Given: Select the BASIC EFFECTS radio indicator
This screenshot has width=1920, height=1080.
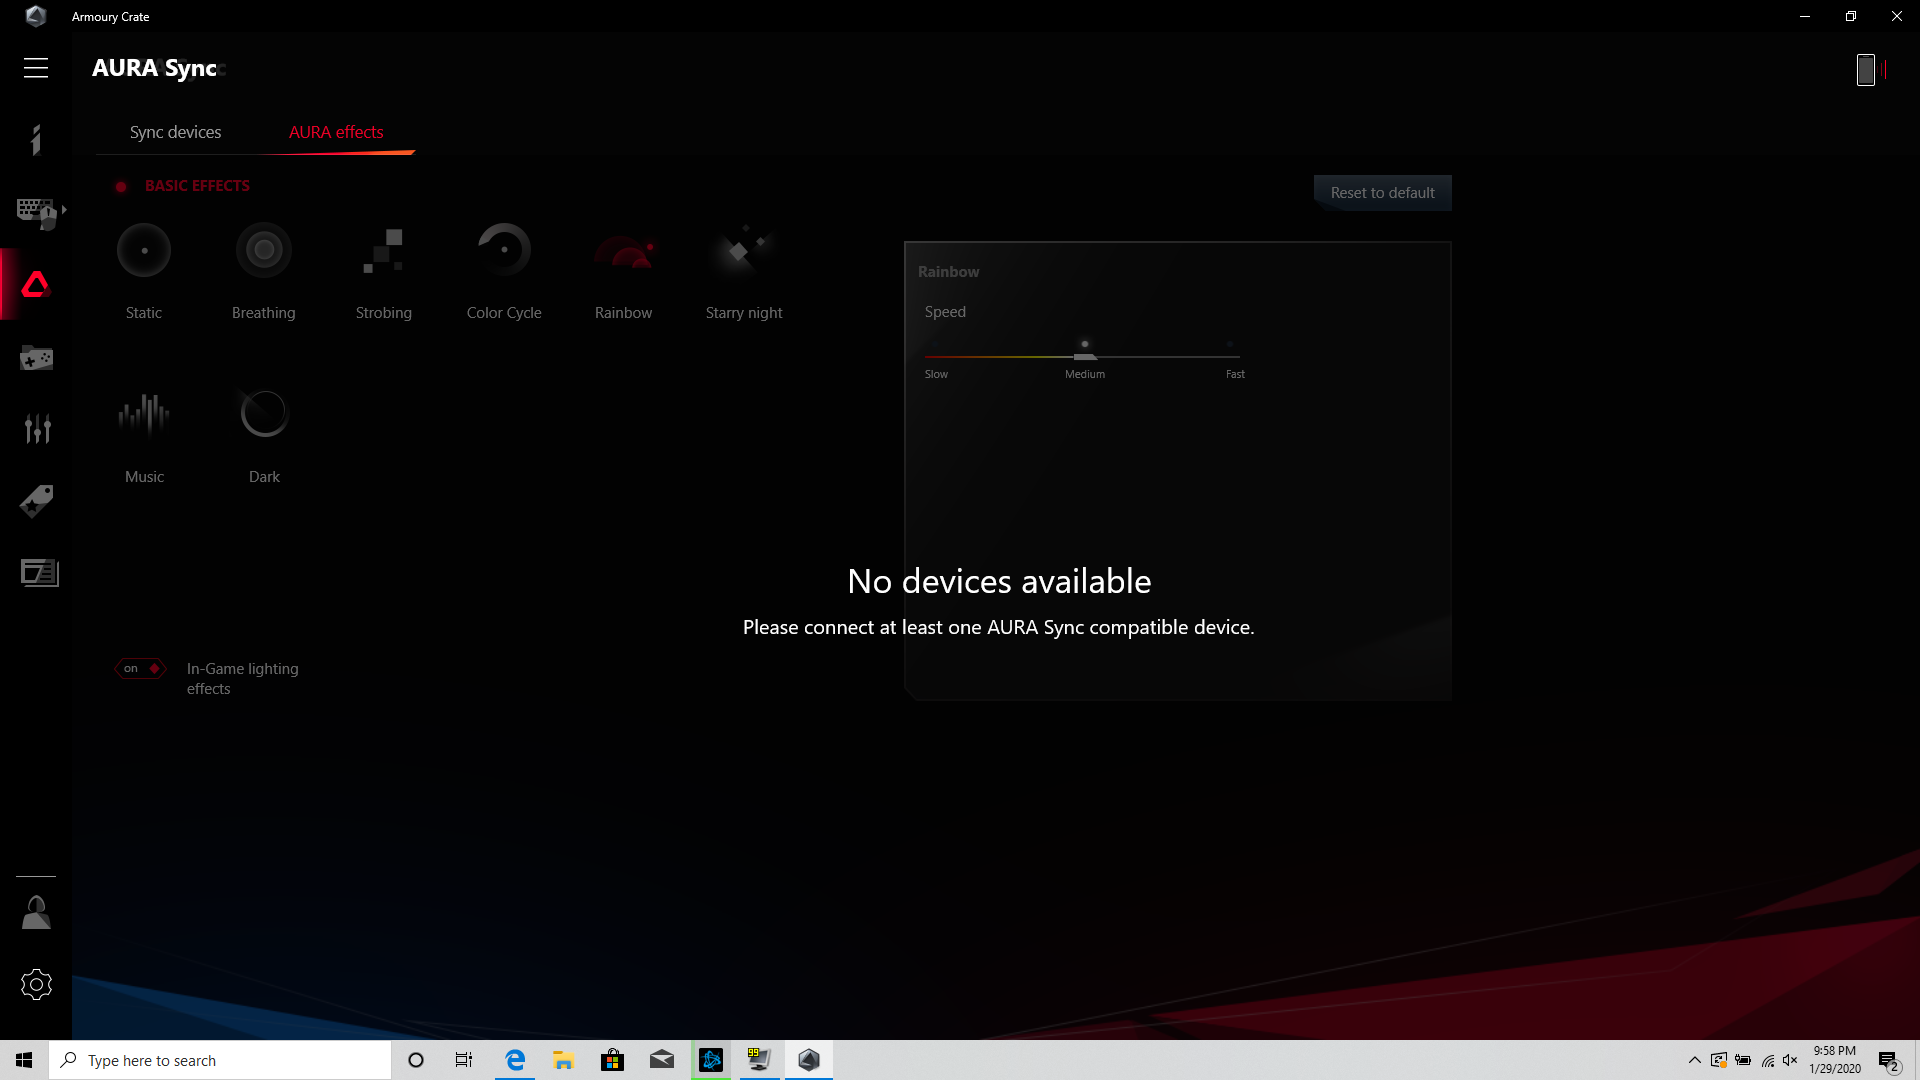Looking at the screenshot, I should click(121, 186).
